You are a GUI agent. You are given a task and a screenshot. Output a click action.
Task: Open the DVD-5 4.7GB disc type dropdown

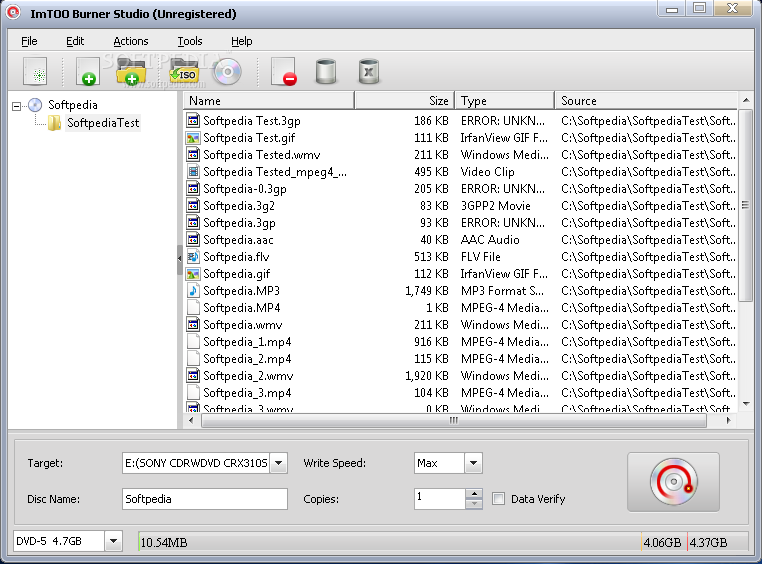(113, 541)
